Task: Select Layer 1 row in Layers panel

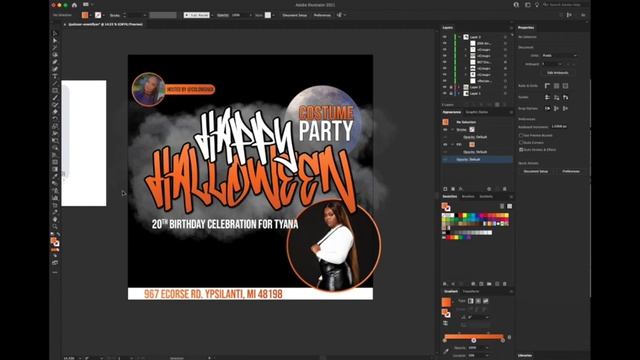Action: pos(476,93)
